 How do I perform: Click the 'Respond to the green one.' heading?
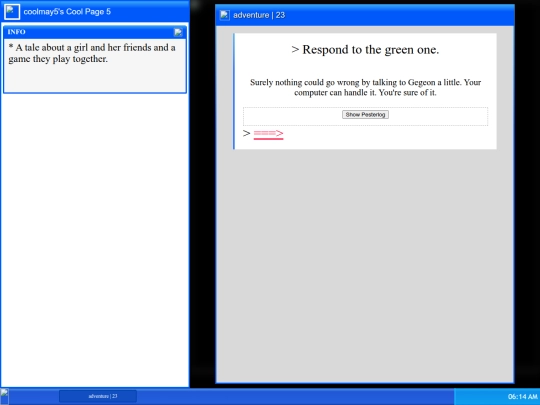tap(365, 50)
